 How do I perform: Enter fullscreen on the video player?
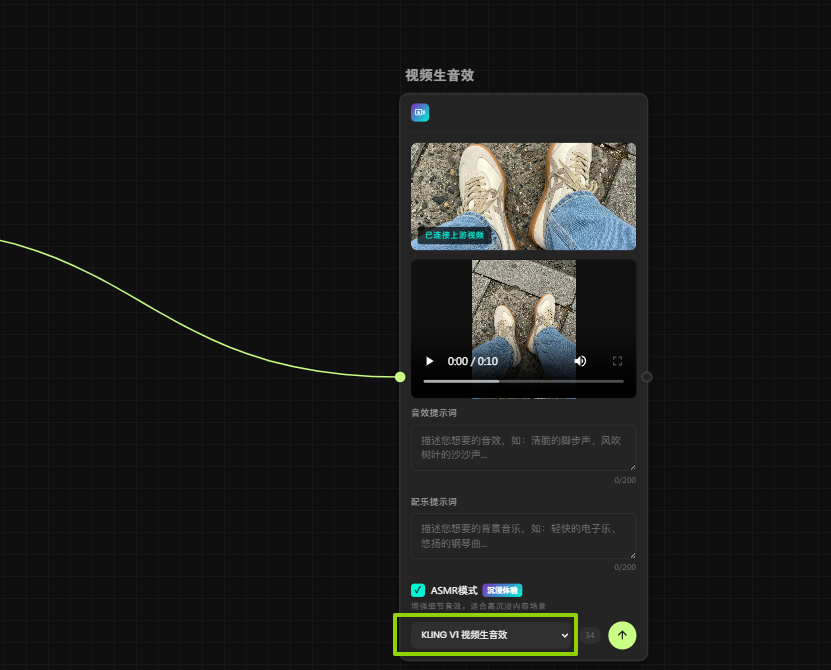pyautogui.click(x=617, y=361)
